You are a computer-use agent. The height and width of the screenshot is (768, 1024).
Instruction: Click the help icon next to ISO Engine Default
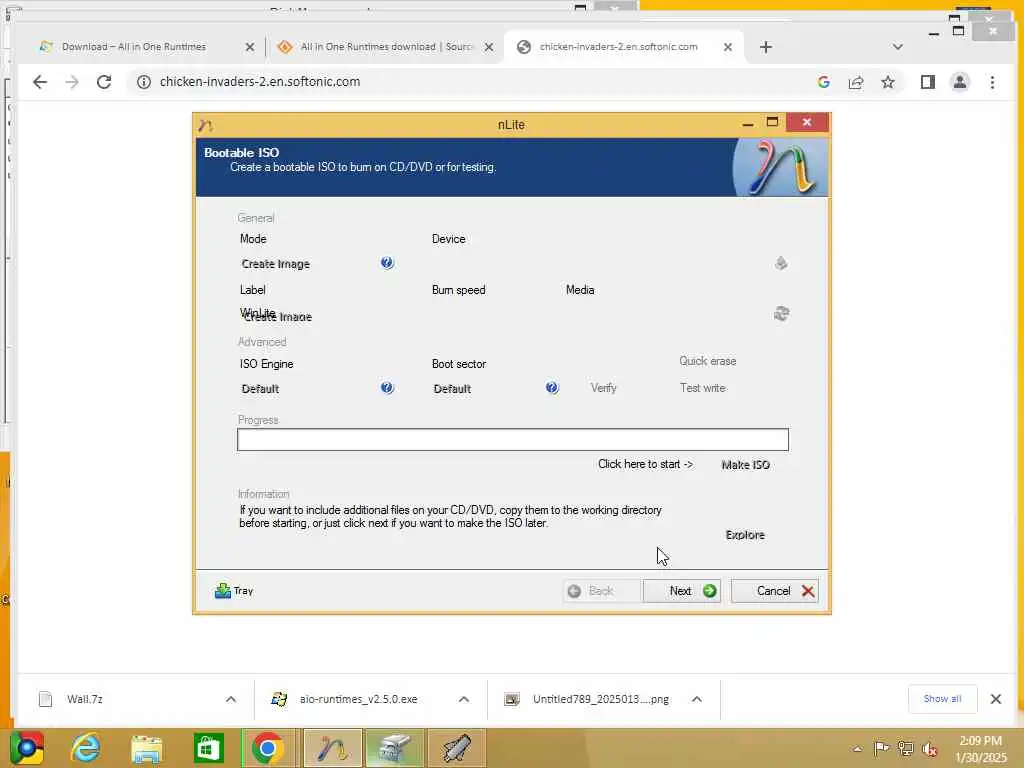387,388
